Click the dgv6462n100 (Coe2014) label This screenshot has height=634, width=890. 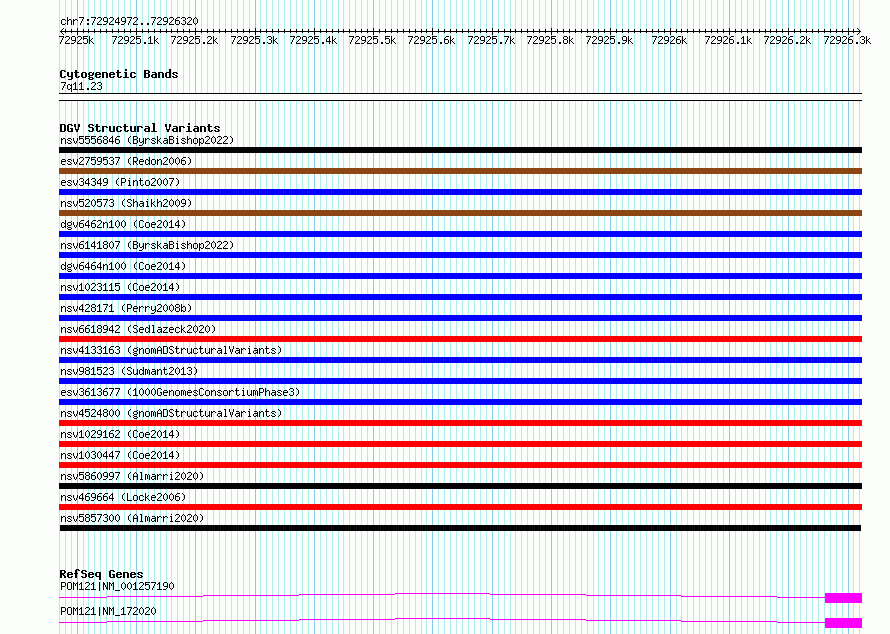(x=123, y=224)
